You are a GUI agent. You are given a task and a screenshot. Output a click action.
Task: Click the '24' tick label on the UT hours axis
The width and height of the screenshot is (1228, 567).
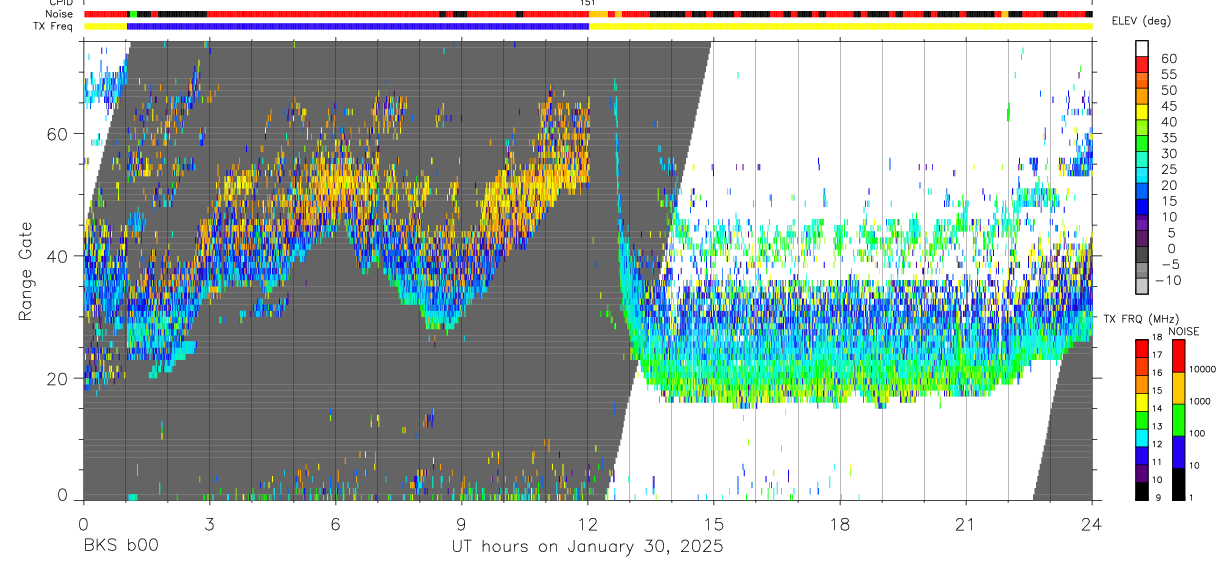pyautogui.click(x=1092, y=523)
